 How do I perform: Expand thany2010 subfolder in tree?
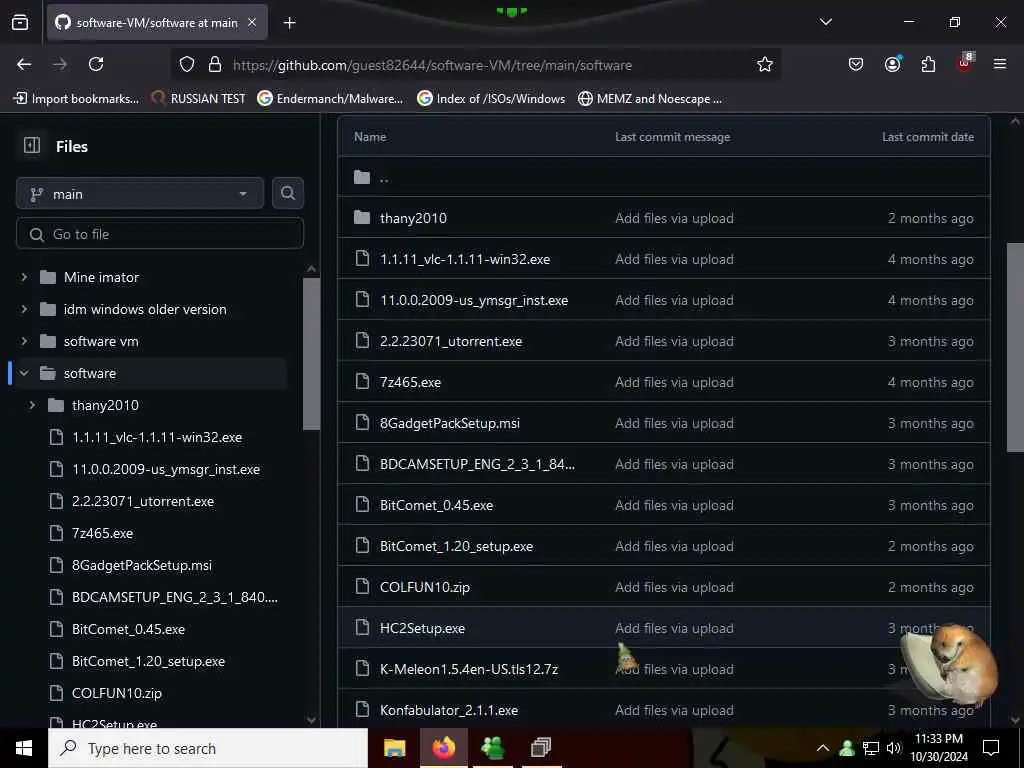[32, 405]
